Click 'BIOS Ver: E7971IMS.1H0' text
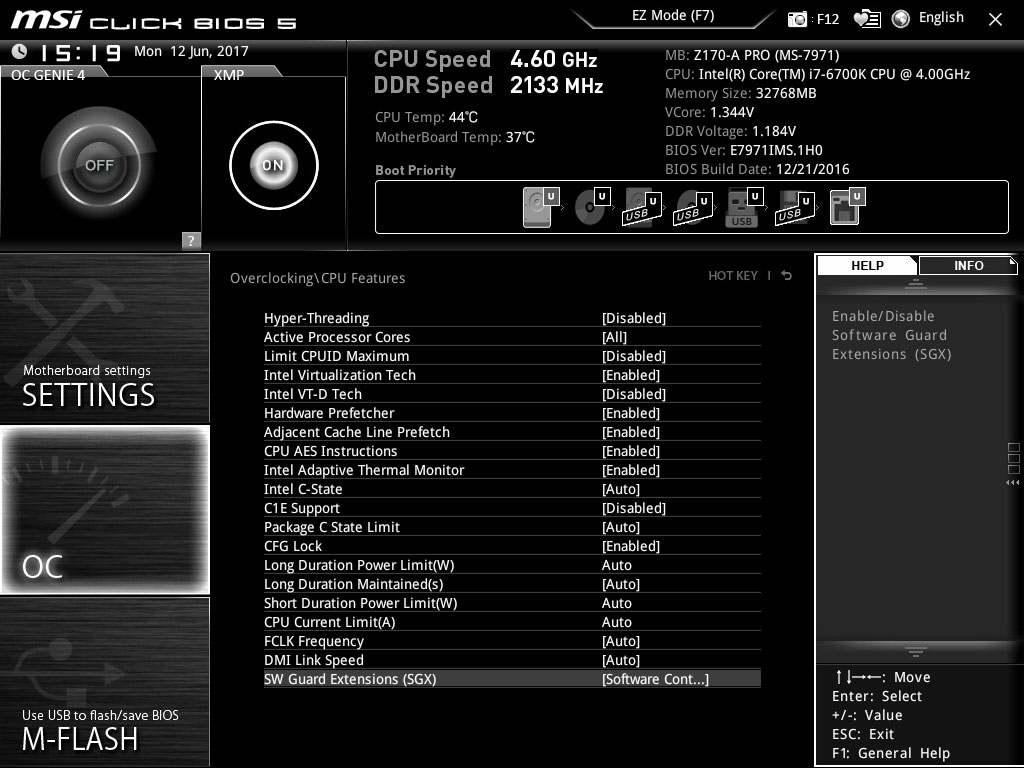The width and height of the screenshot is (1024, 768). (x=744, y=150)
